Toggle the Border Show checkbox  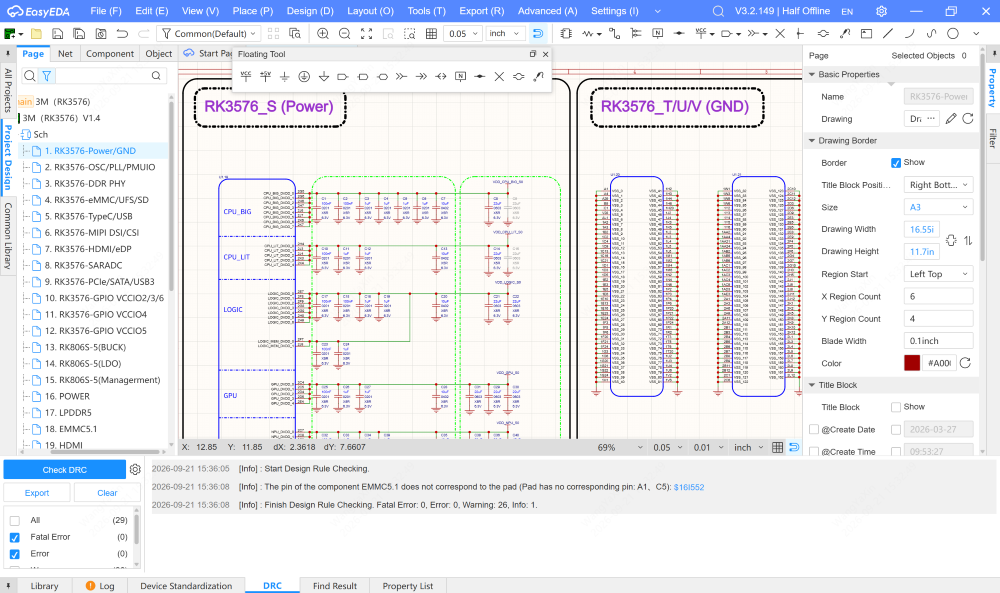(x=896, y=163)
